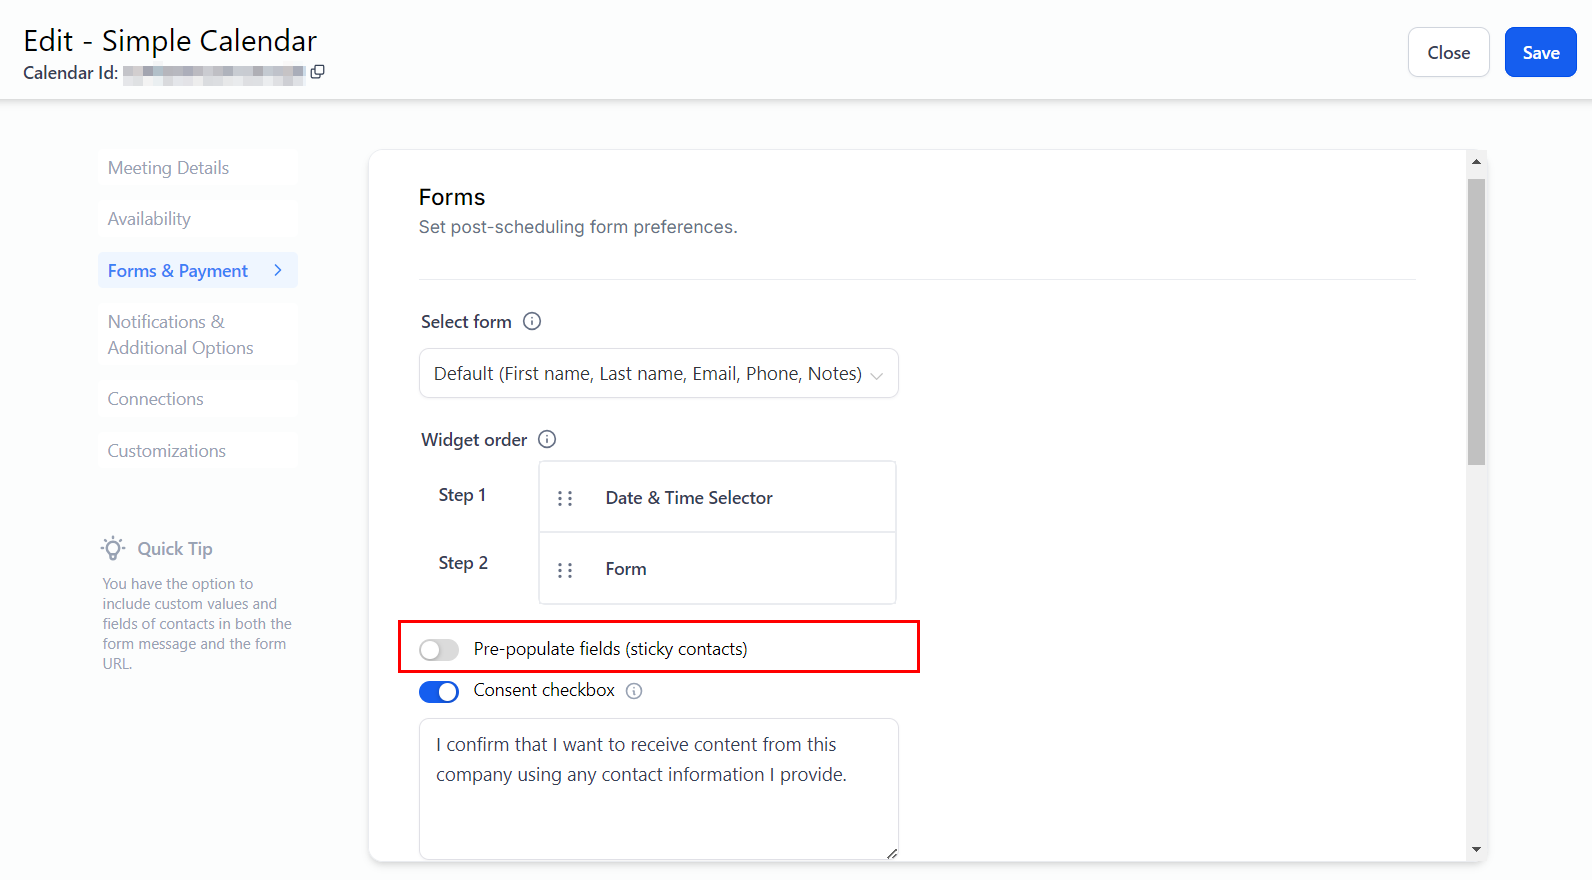
Task: Copy the Calendar Id with copy icon
Action: [318, 72]
